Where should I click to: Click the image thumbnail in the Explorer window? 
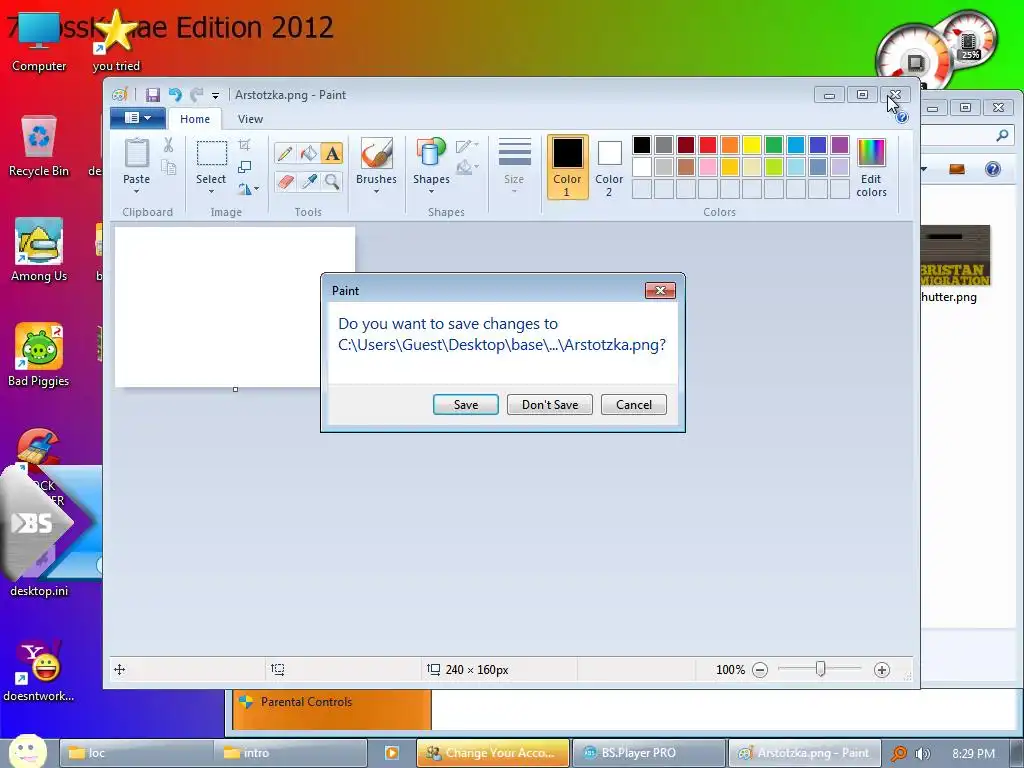tap(955, 255)
